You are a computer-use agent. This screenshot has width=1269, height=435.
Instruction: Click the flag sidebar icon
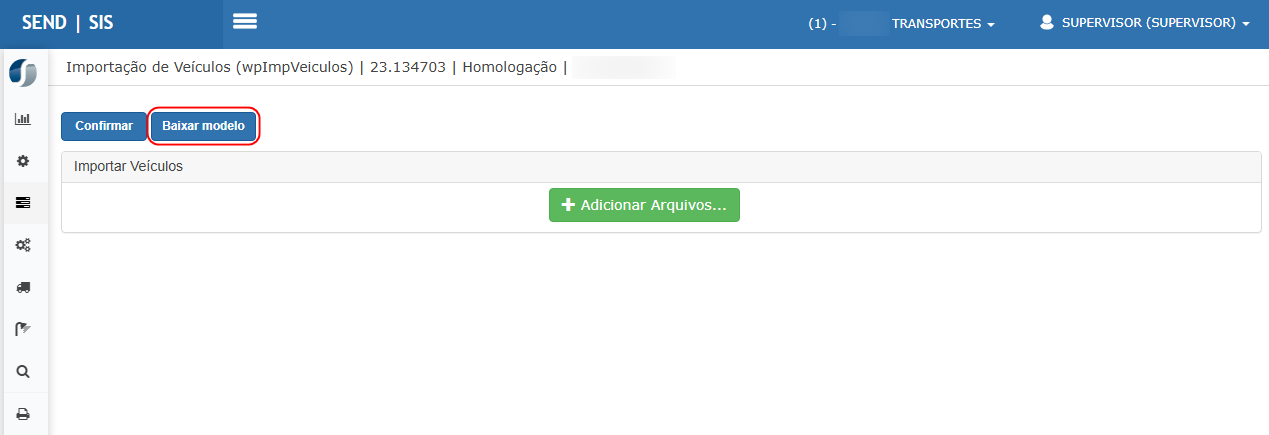23,329
